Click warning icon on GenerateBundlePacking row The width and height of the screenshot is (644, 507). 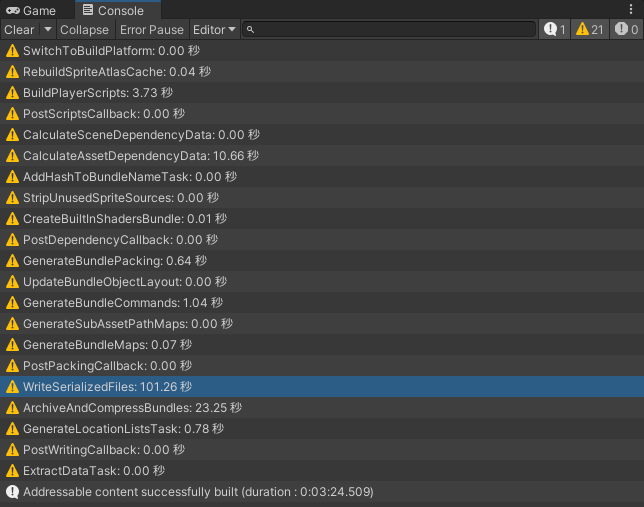(x=12, y=260)
